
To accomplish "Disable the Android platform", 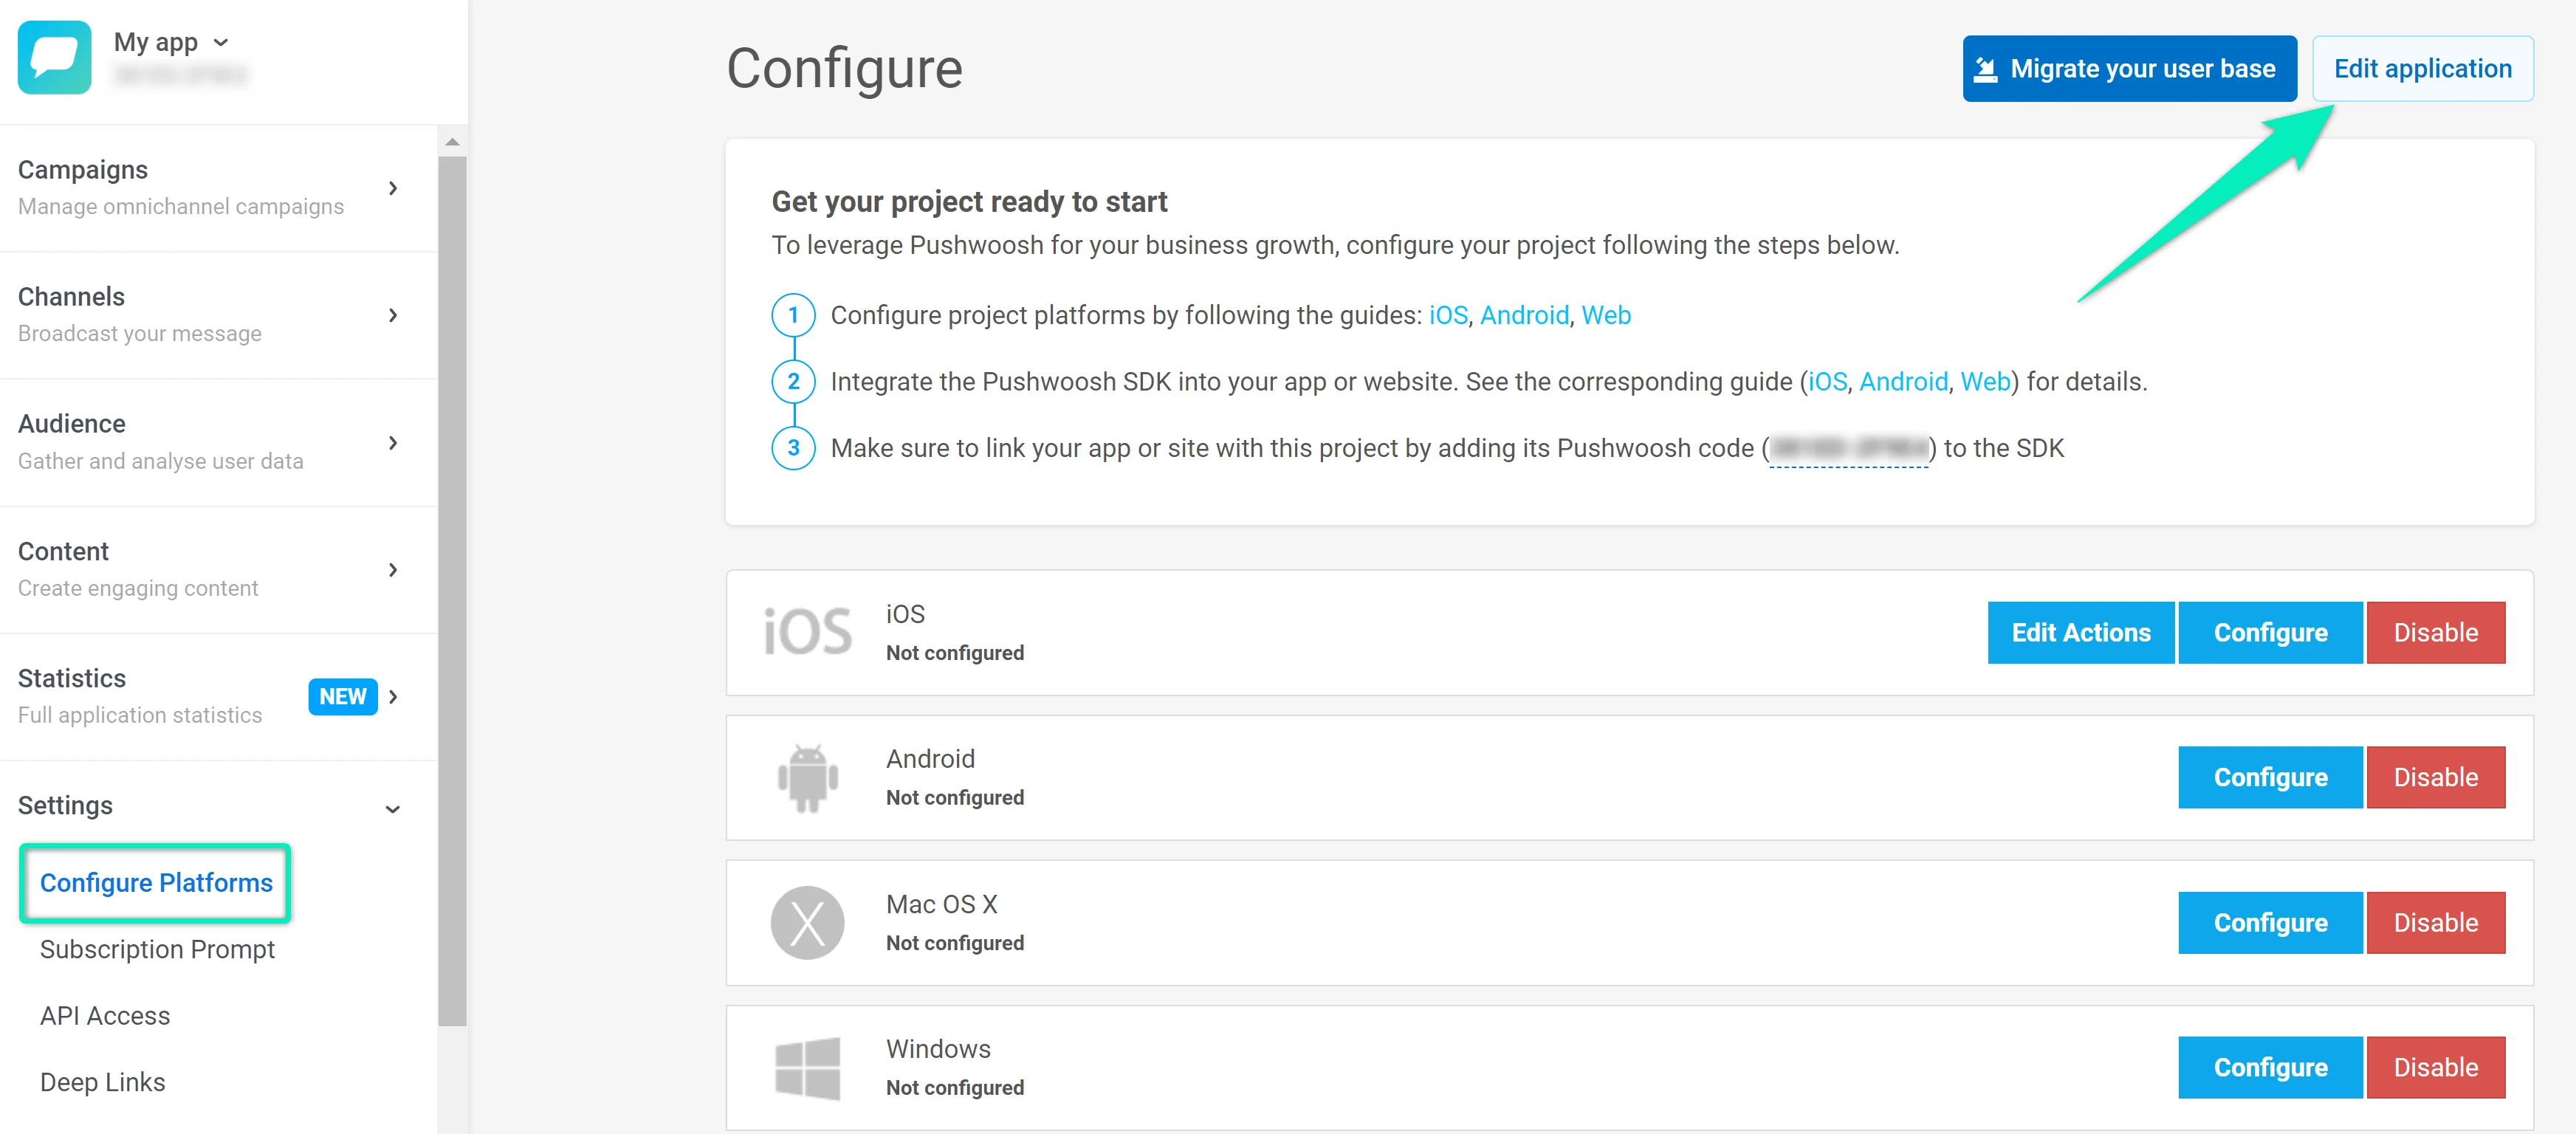I will pos(2436,777).
